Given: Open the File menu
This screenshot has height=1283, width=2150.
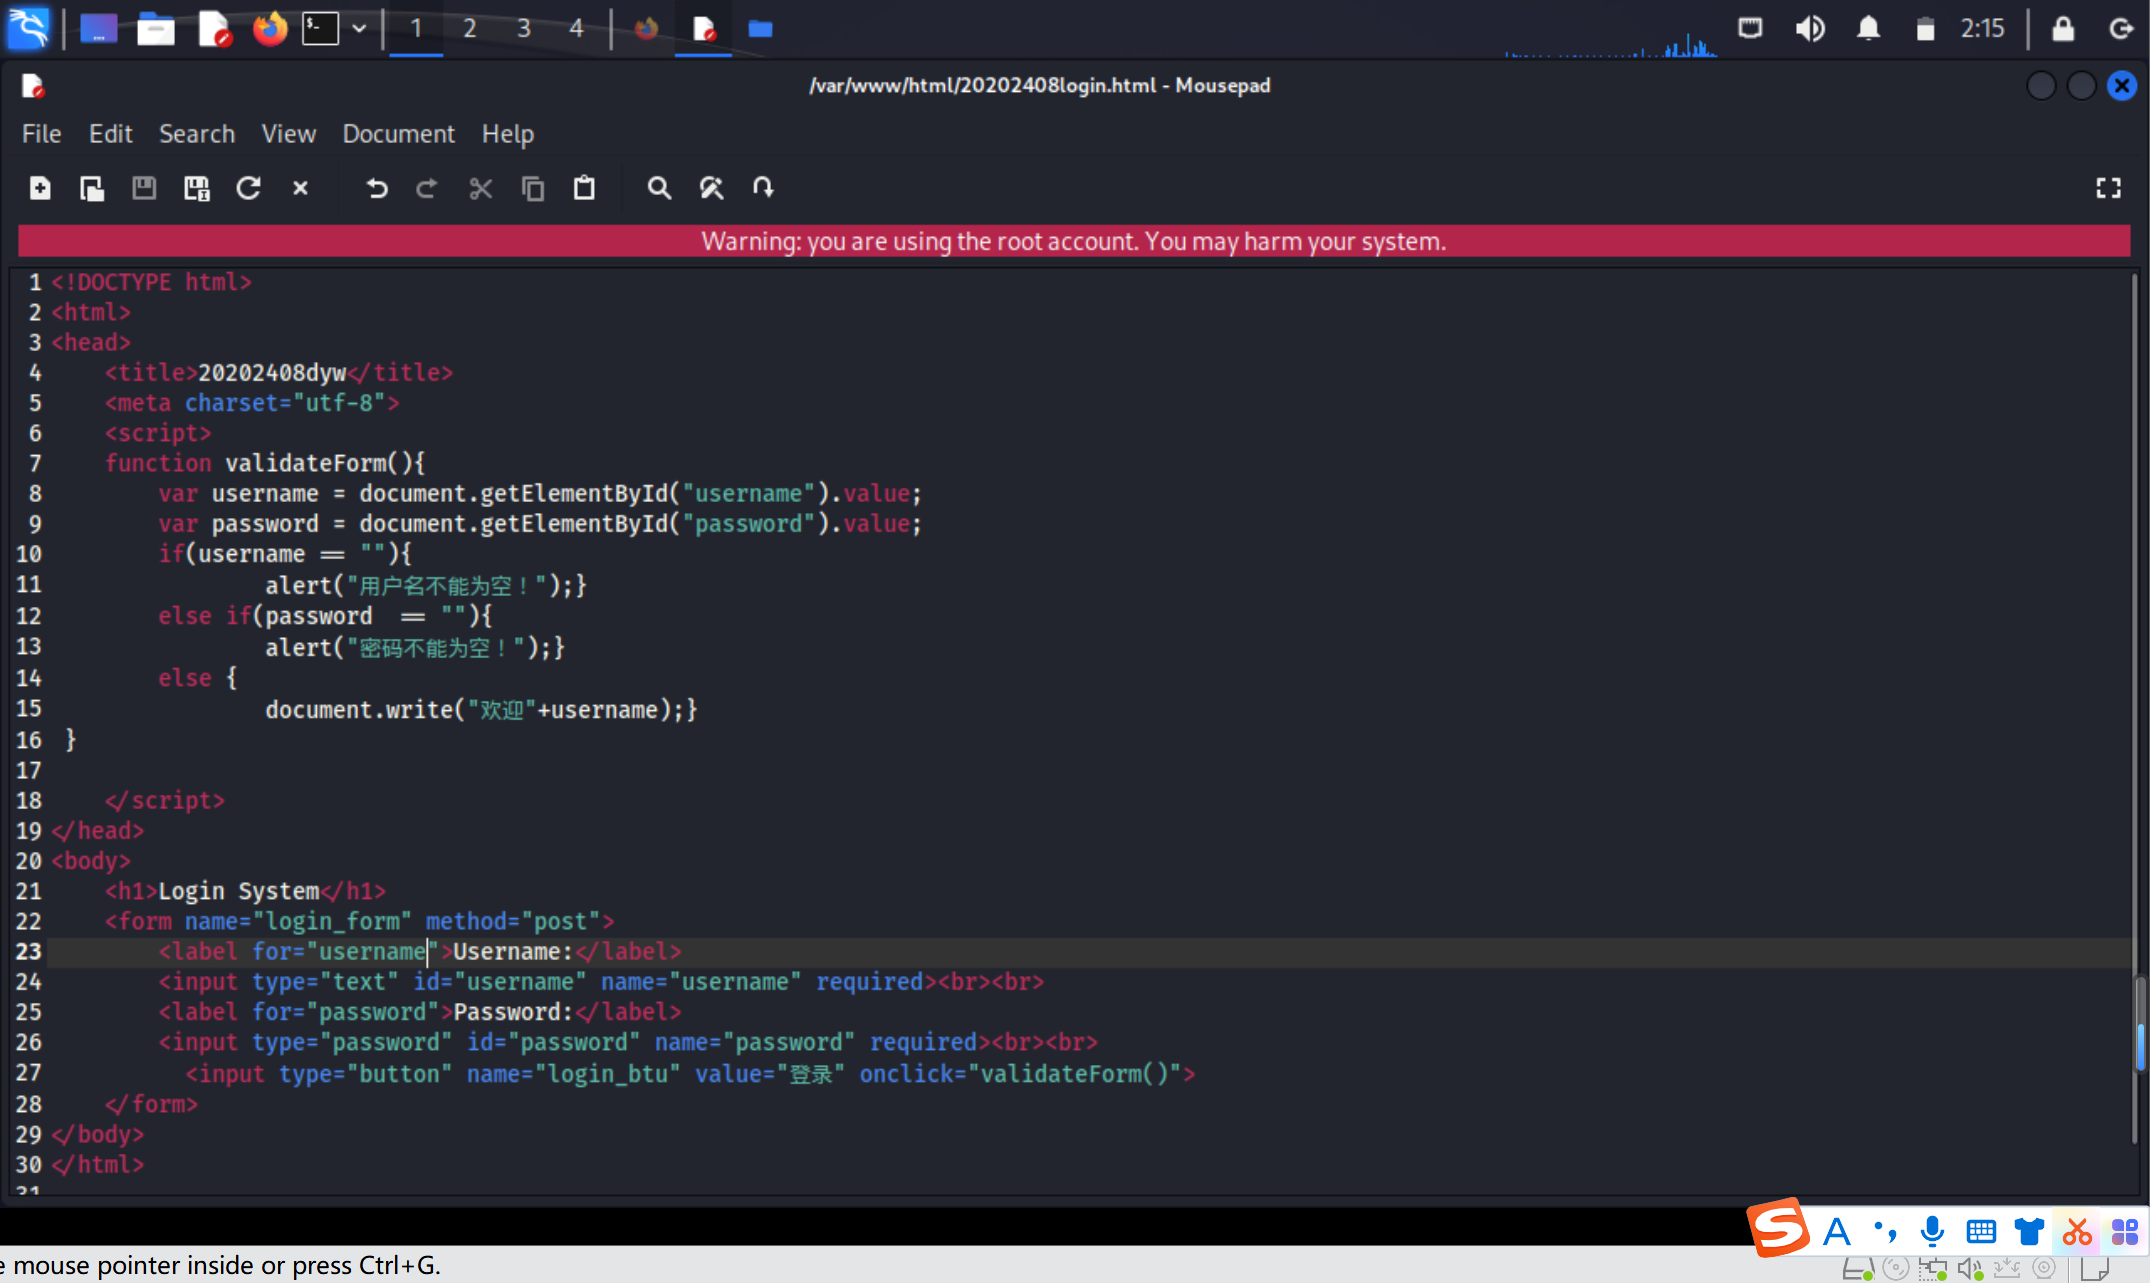Looking at the screenshot, I should [41, 134].
